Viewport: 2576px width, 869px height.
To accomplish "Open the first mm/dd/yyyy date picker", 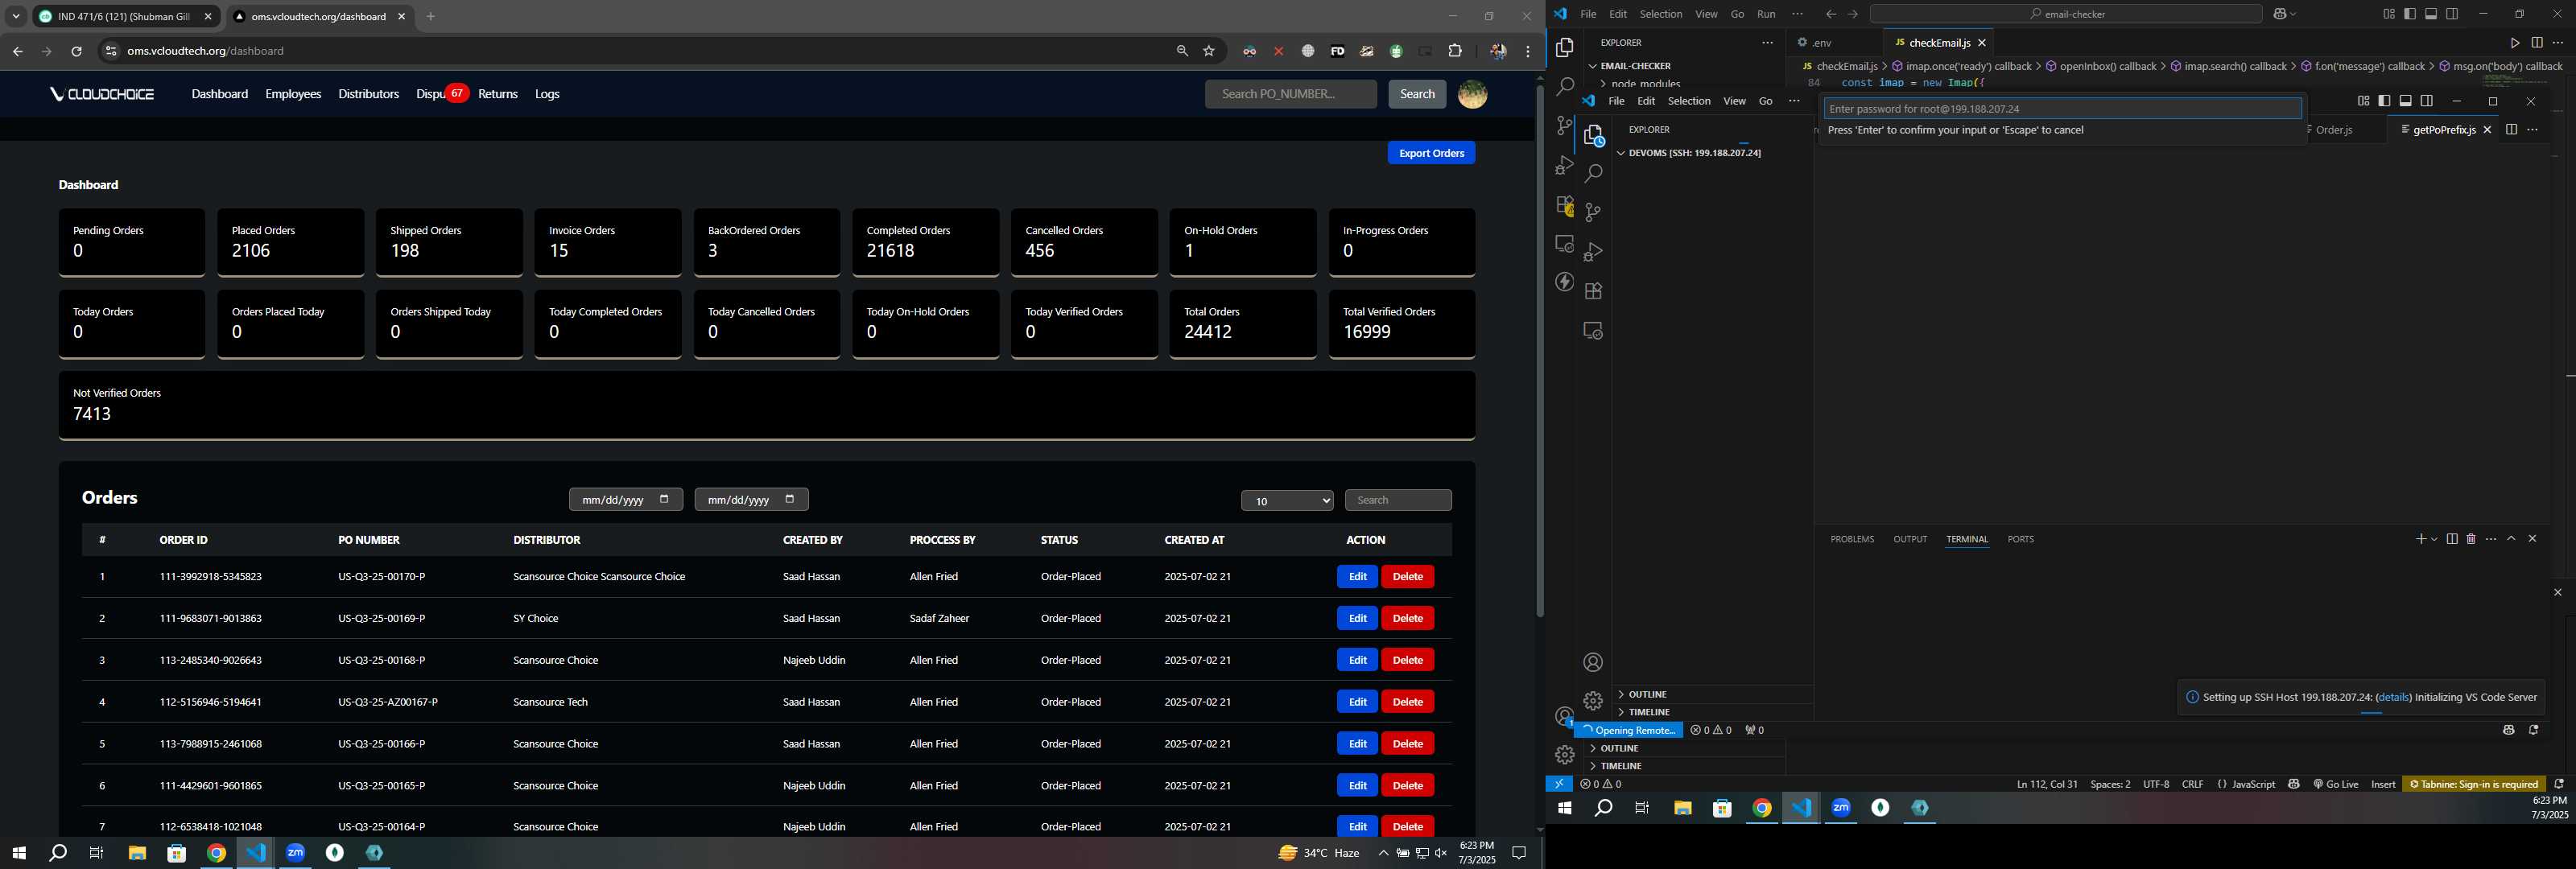I will point(626,500).
